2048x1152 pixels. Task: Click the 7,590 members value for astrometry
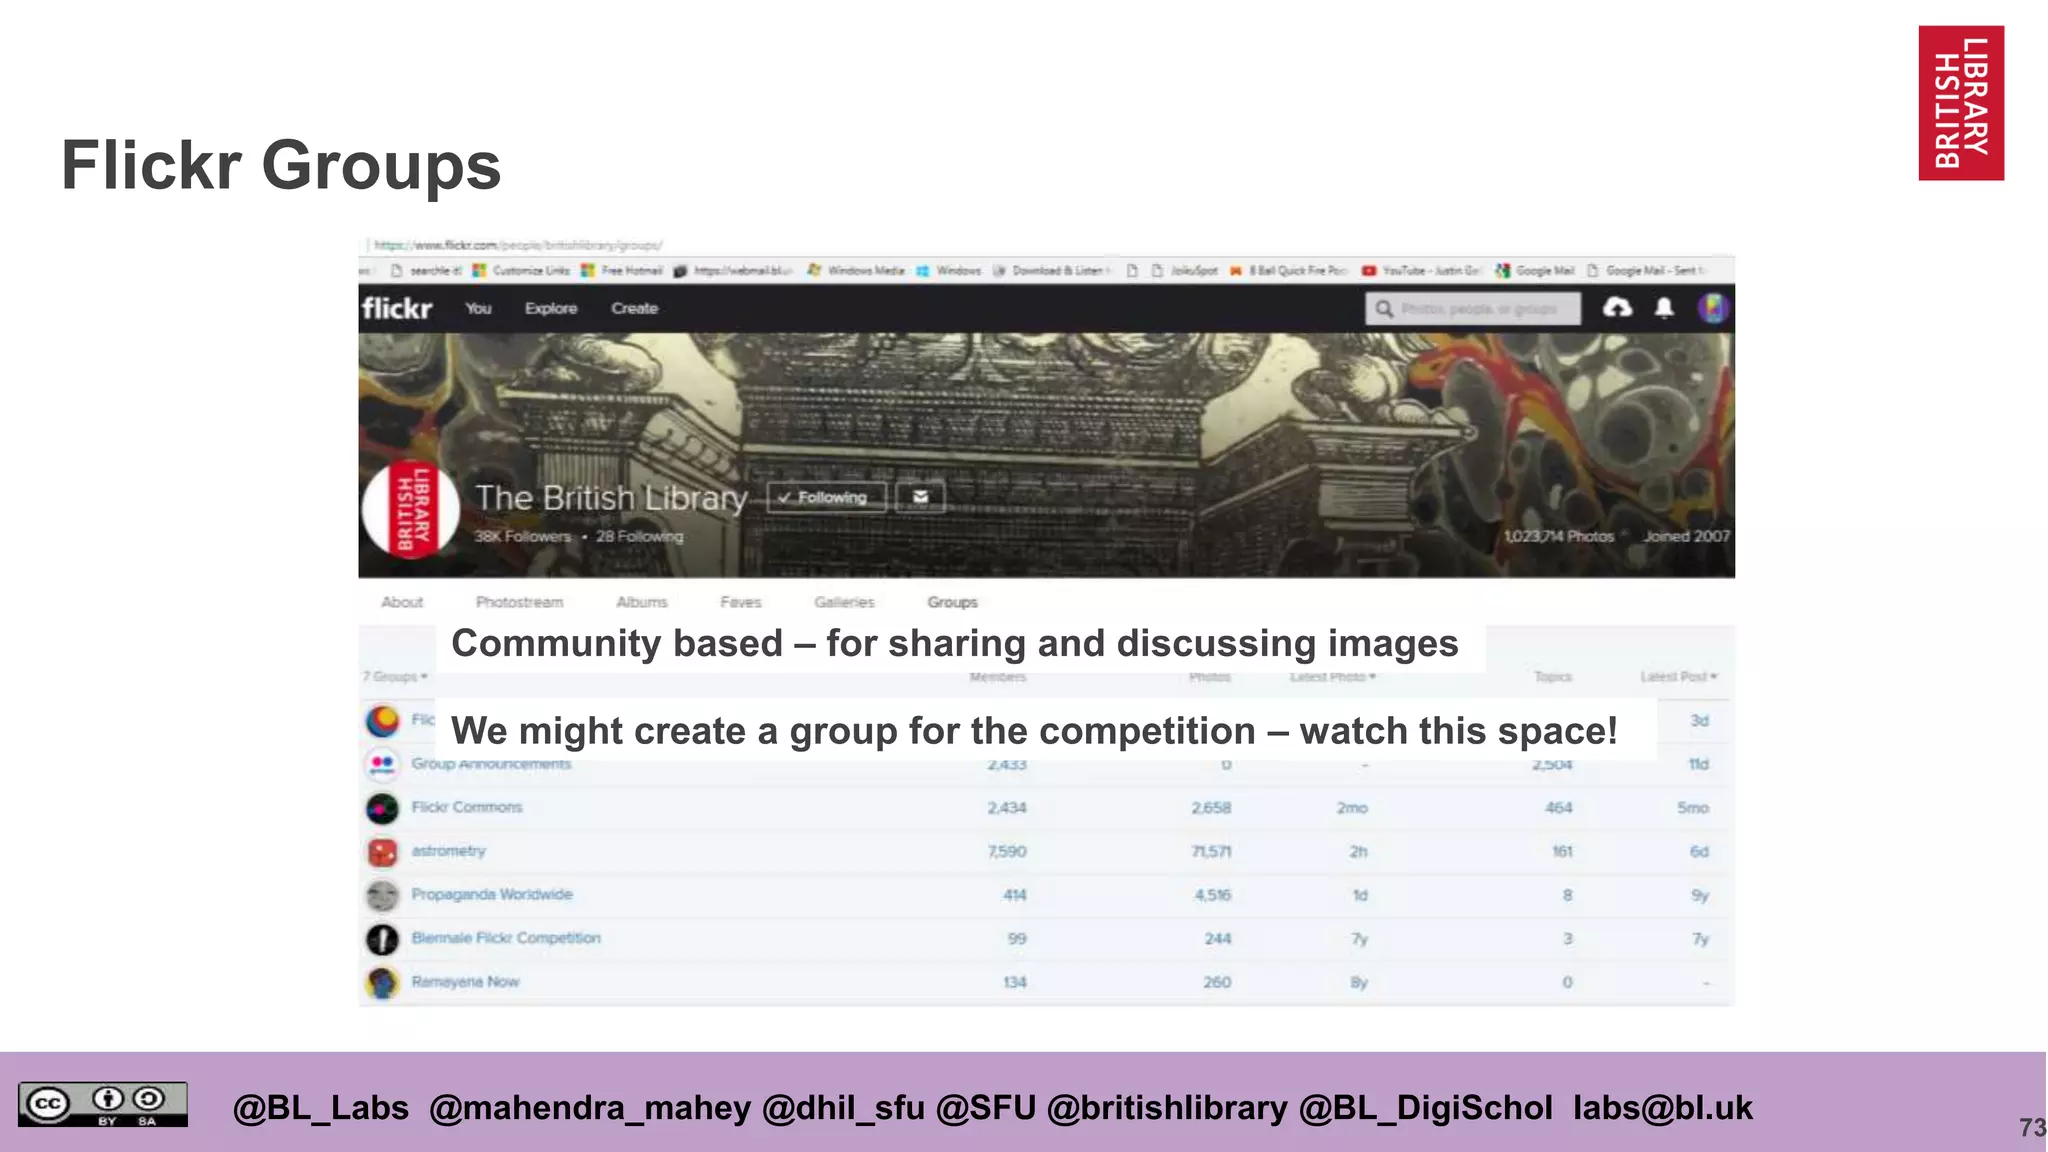pyautogui.click(x=1007, y=852)
